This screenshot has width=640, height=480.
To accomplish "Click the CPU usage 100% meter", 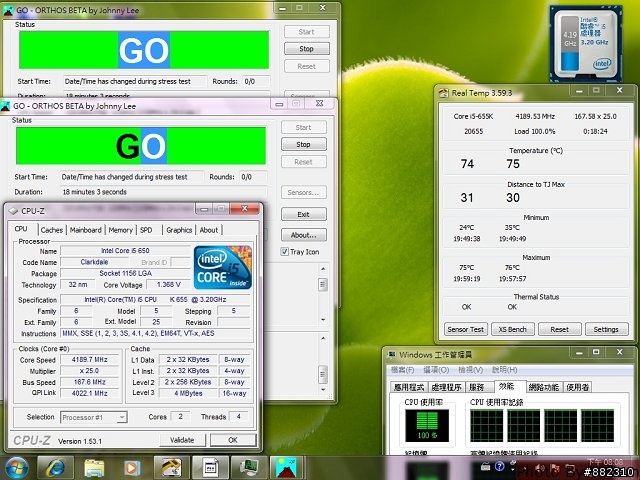I will click(427, 426).
